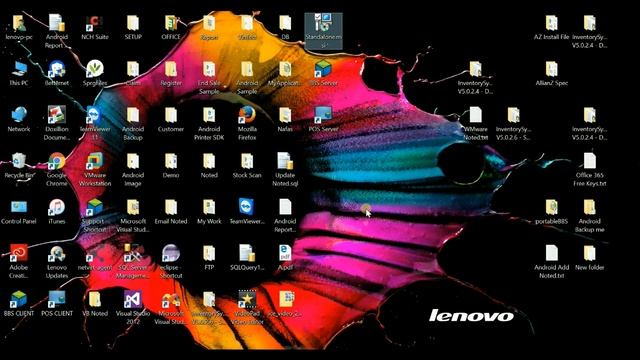Viewport: 640px width, 360px height.
Task: Click the Lenovo Updates shortcut
Action: pos(57,254)
